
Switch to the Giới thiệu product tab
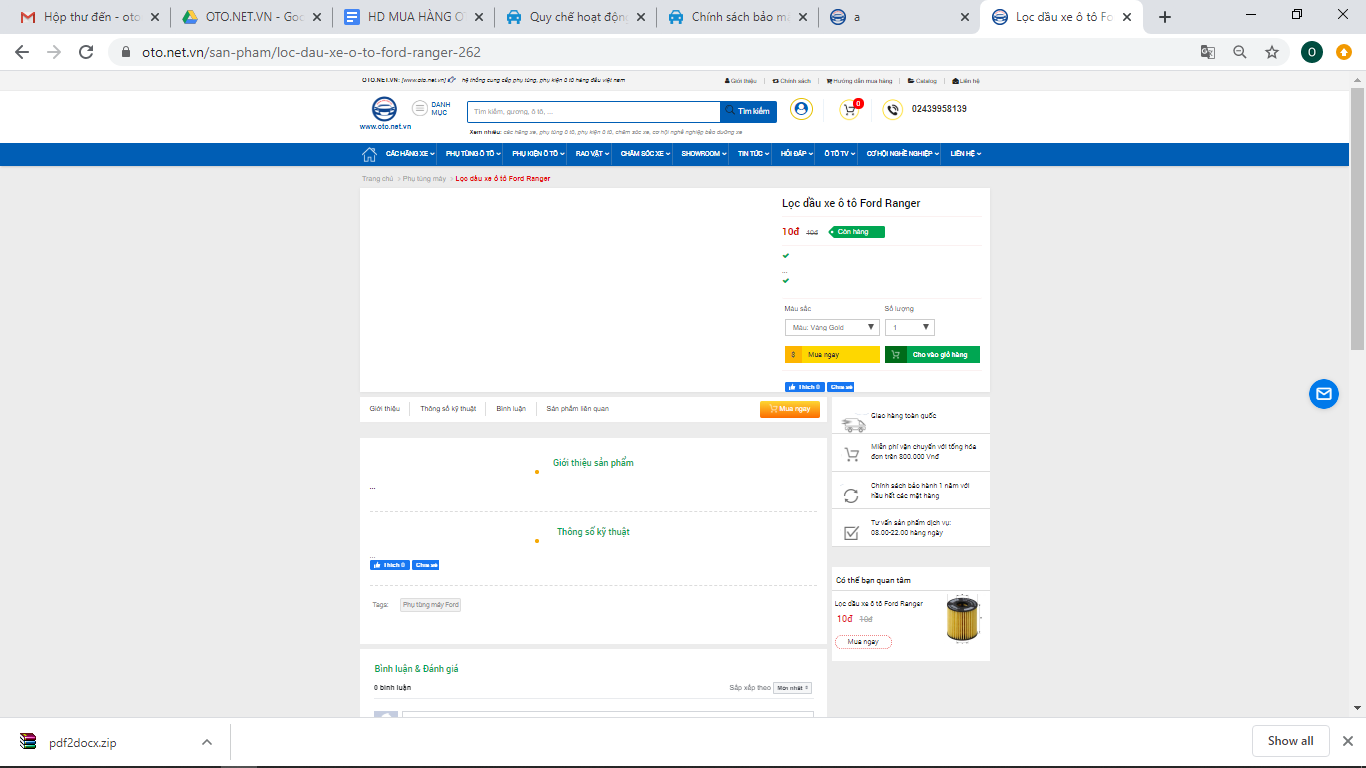(384, 409)
